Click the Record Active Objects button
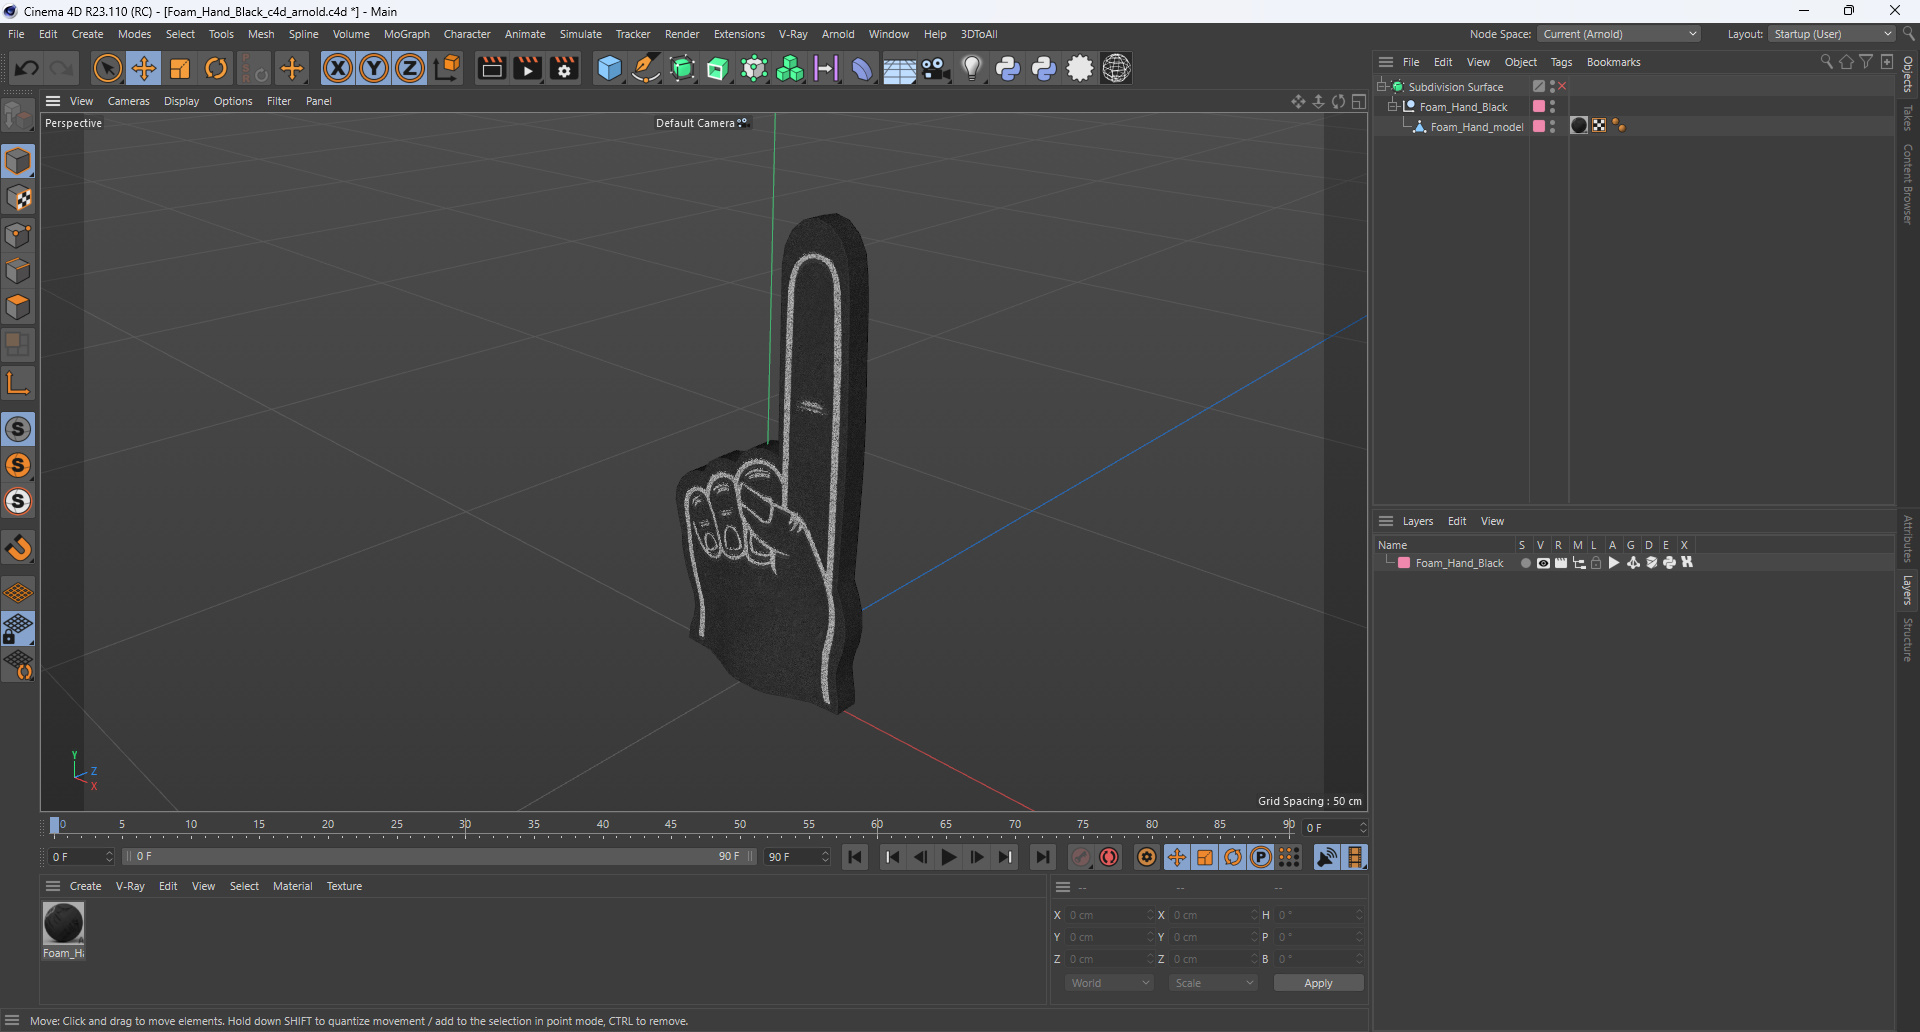 tap(1081, 857)
